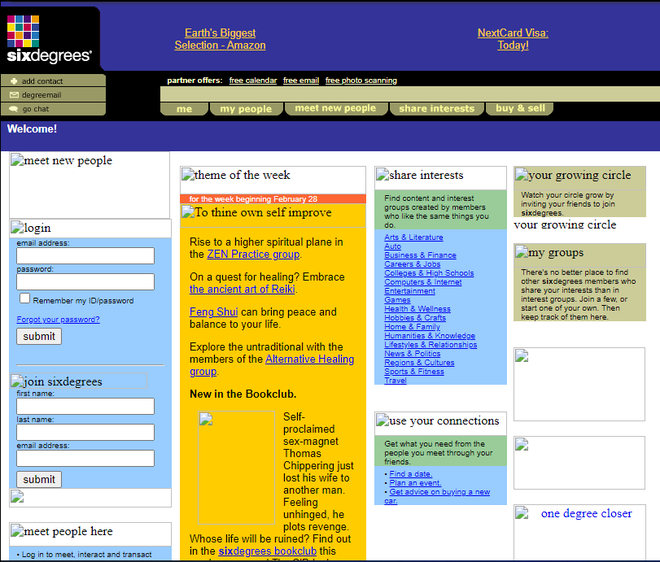The width and height of the screenshot is (660, 562).
Task: Open the 'my people' tab
Action: [x=246, y=109]
